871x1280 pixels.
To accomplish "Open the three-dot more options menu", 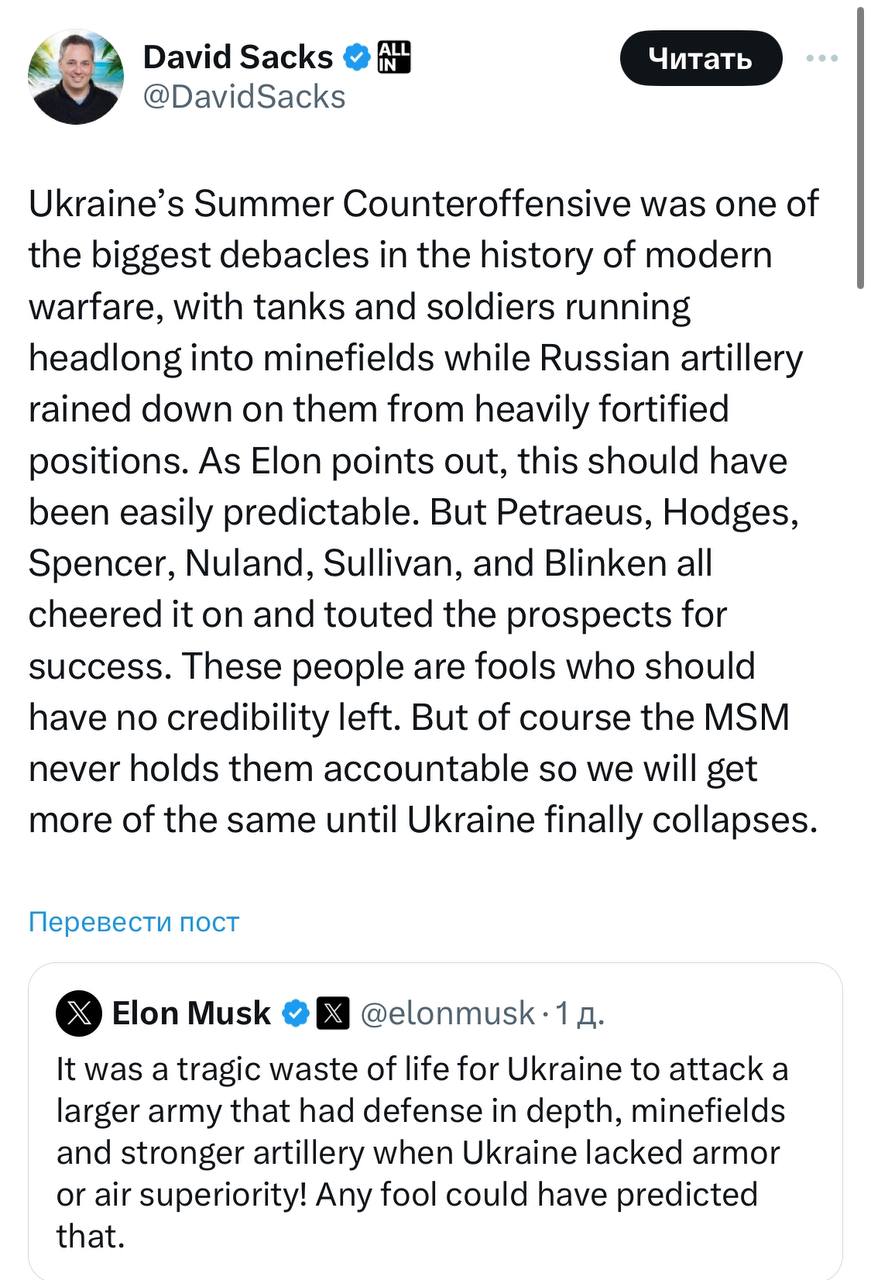I will [x=822, y=58].
